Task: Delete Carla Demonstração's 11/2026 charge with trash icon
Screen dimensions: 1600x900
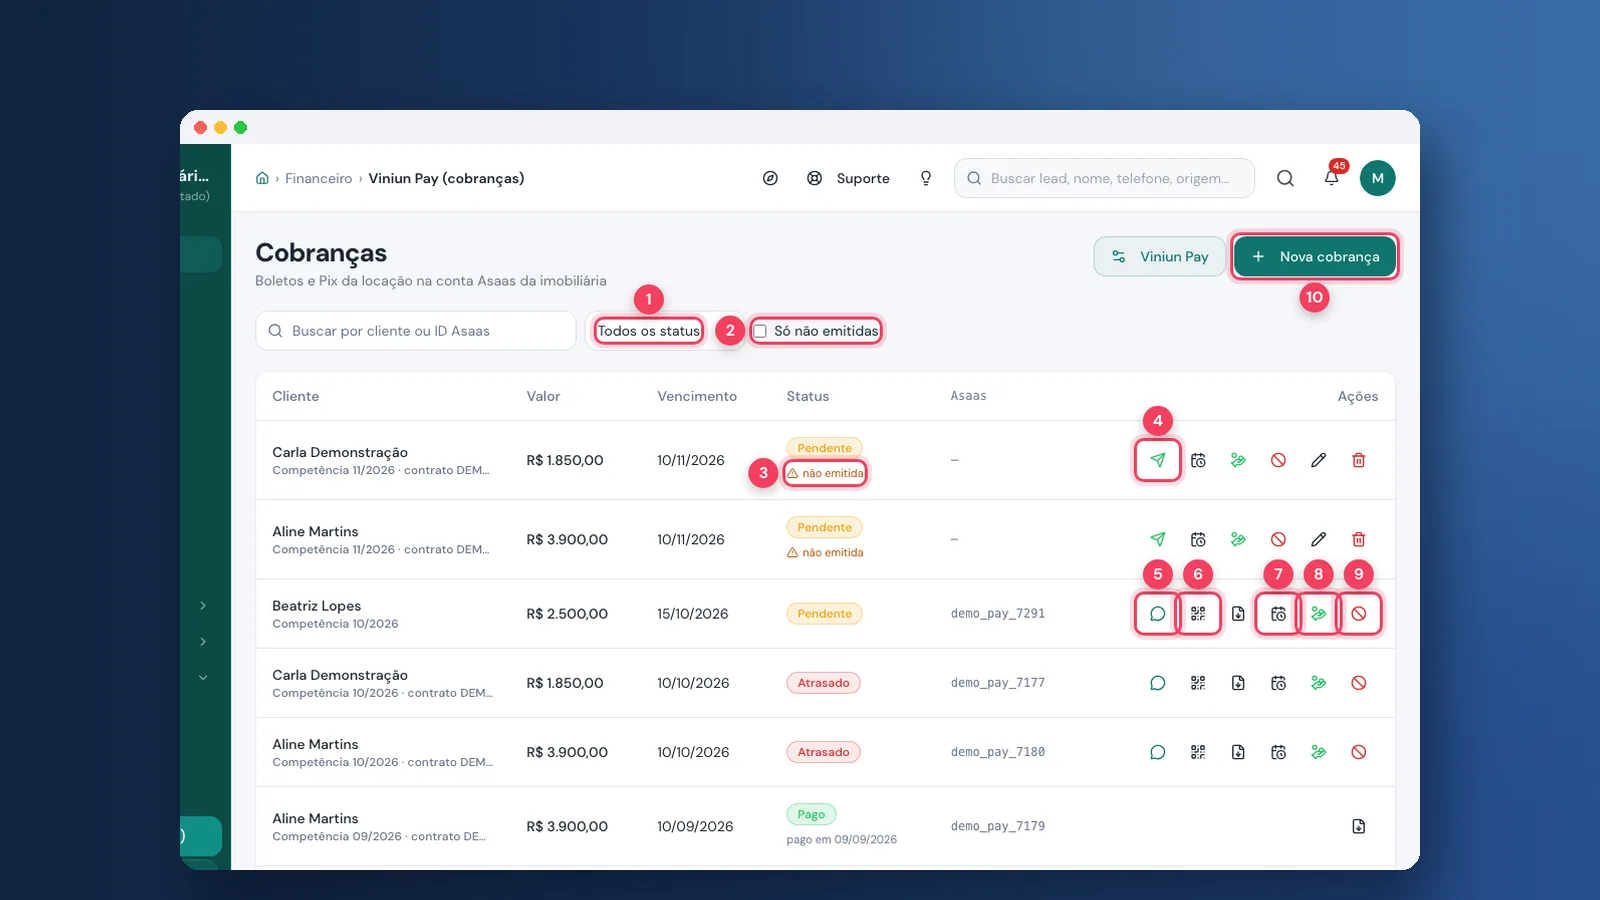Action: coord(1358,460)
